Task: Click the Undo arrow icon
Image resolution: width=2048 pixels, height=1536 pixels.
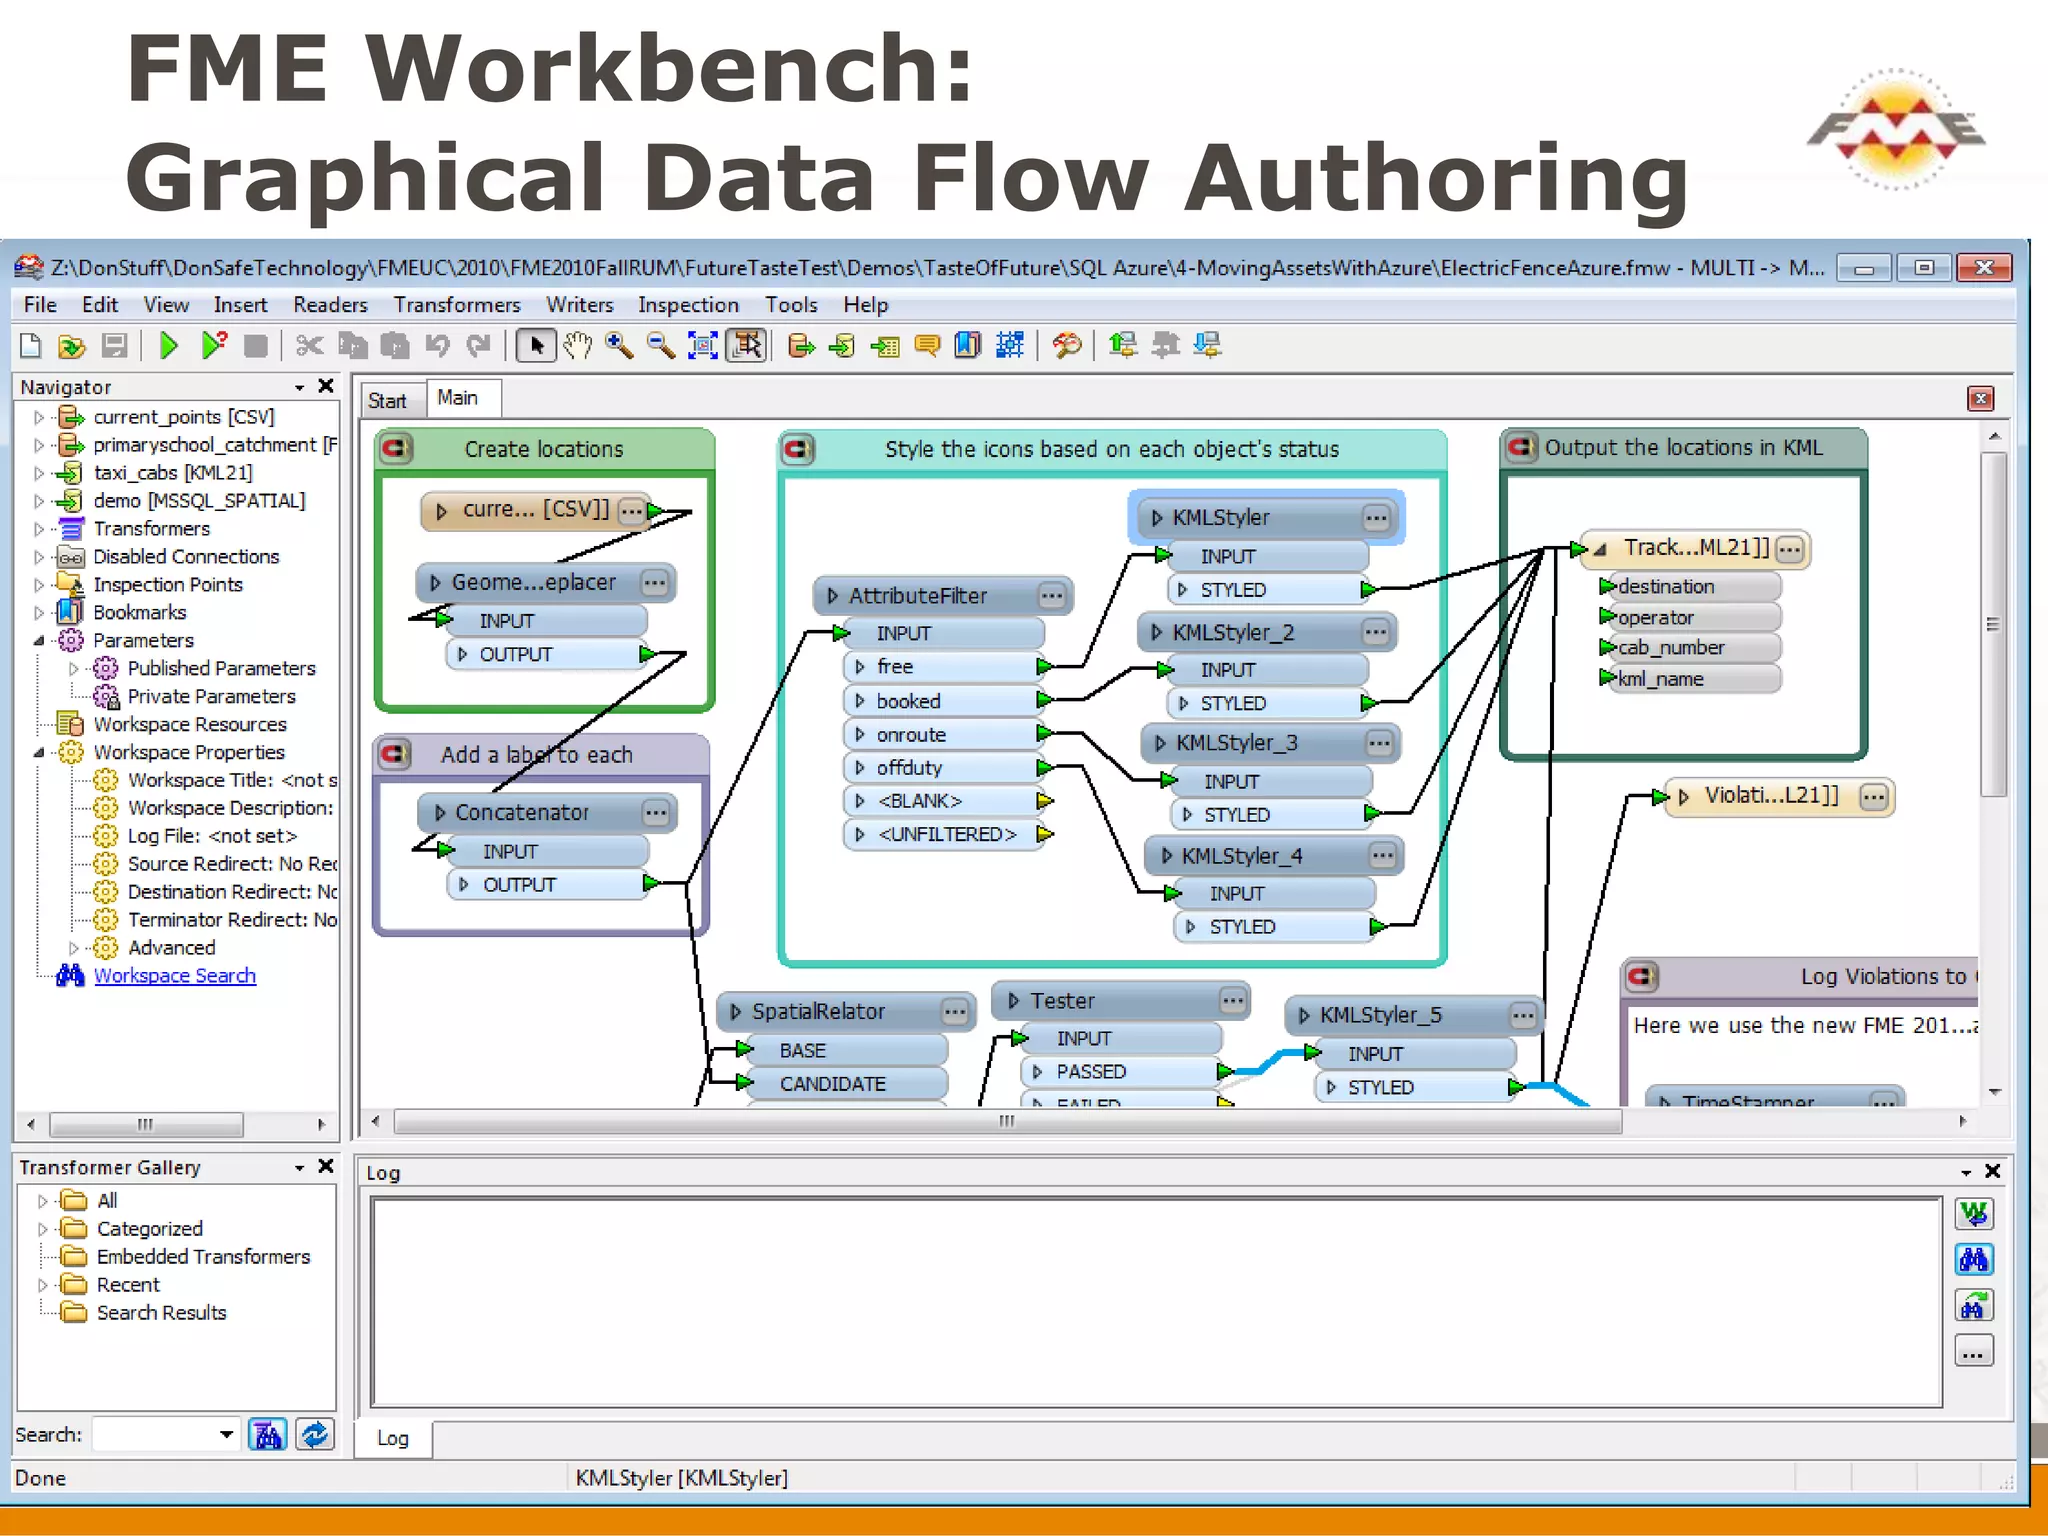Action: point(437,346)
